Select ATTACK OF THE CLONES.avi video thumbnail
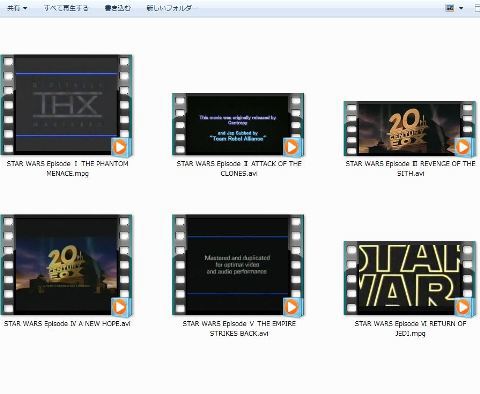This screenshot has height=394, width=480. pos(238,124)
